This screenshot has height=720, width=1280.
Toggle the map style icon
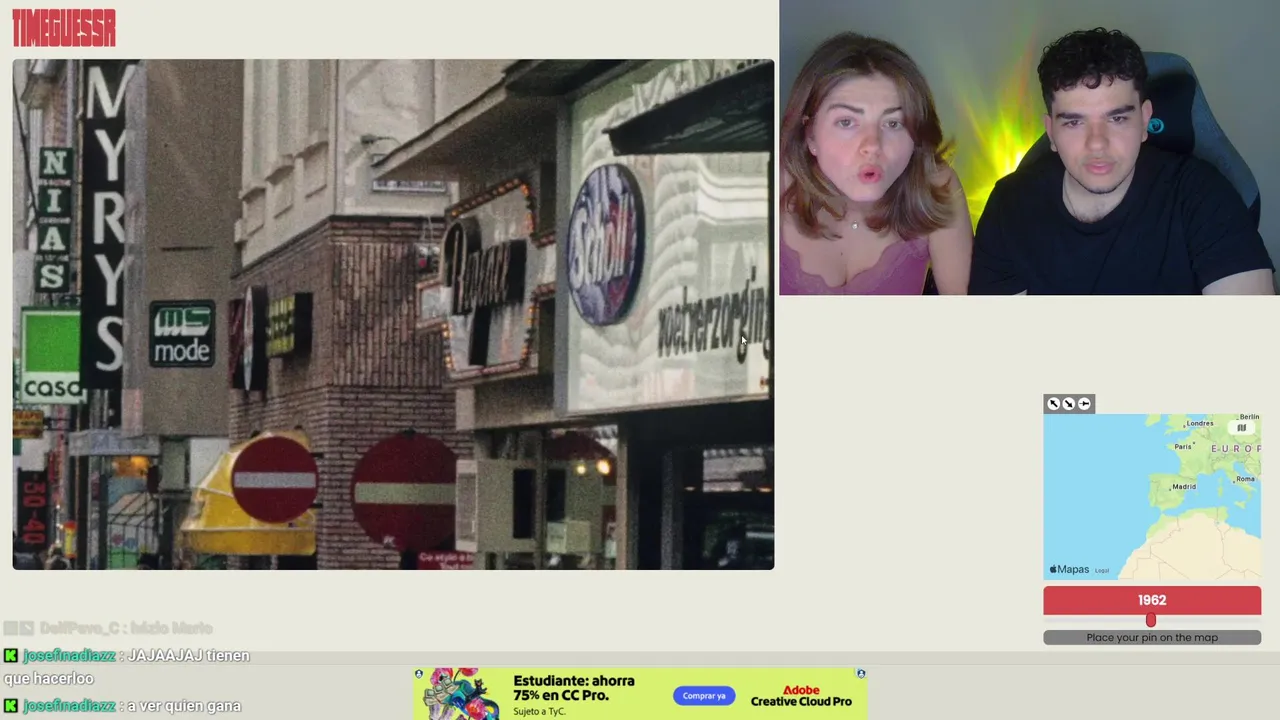(1241, 428)
